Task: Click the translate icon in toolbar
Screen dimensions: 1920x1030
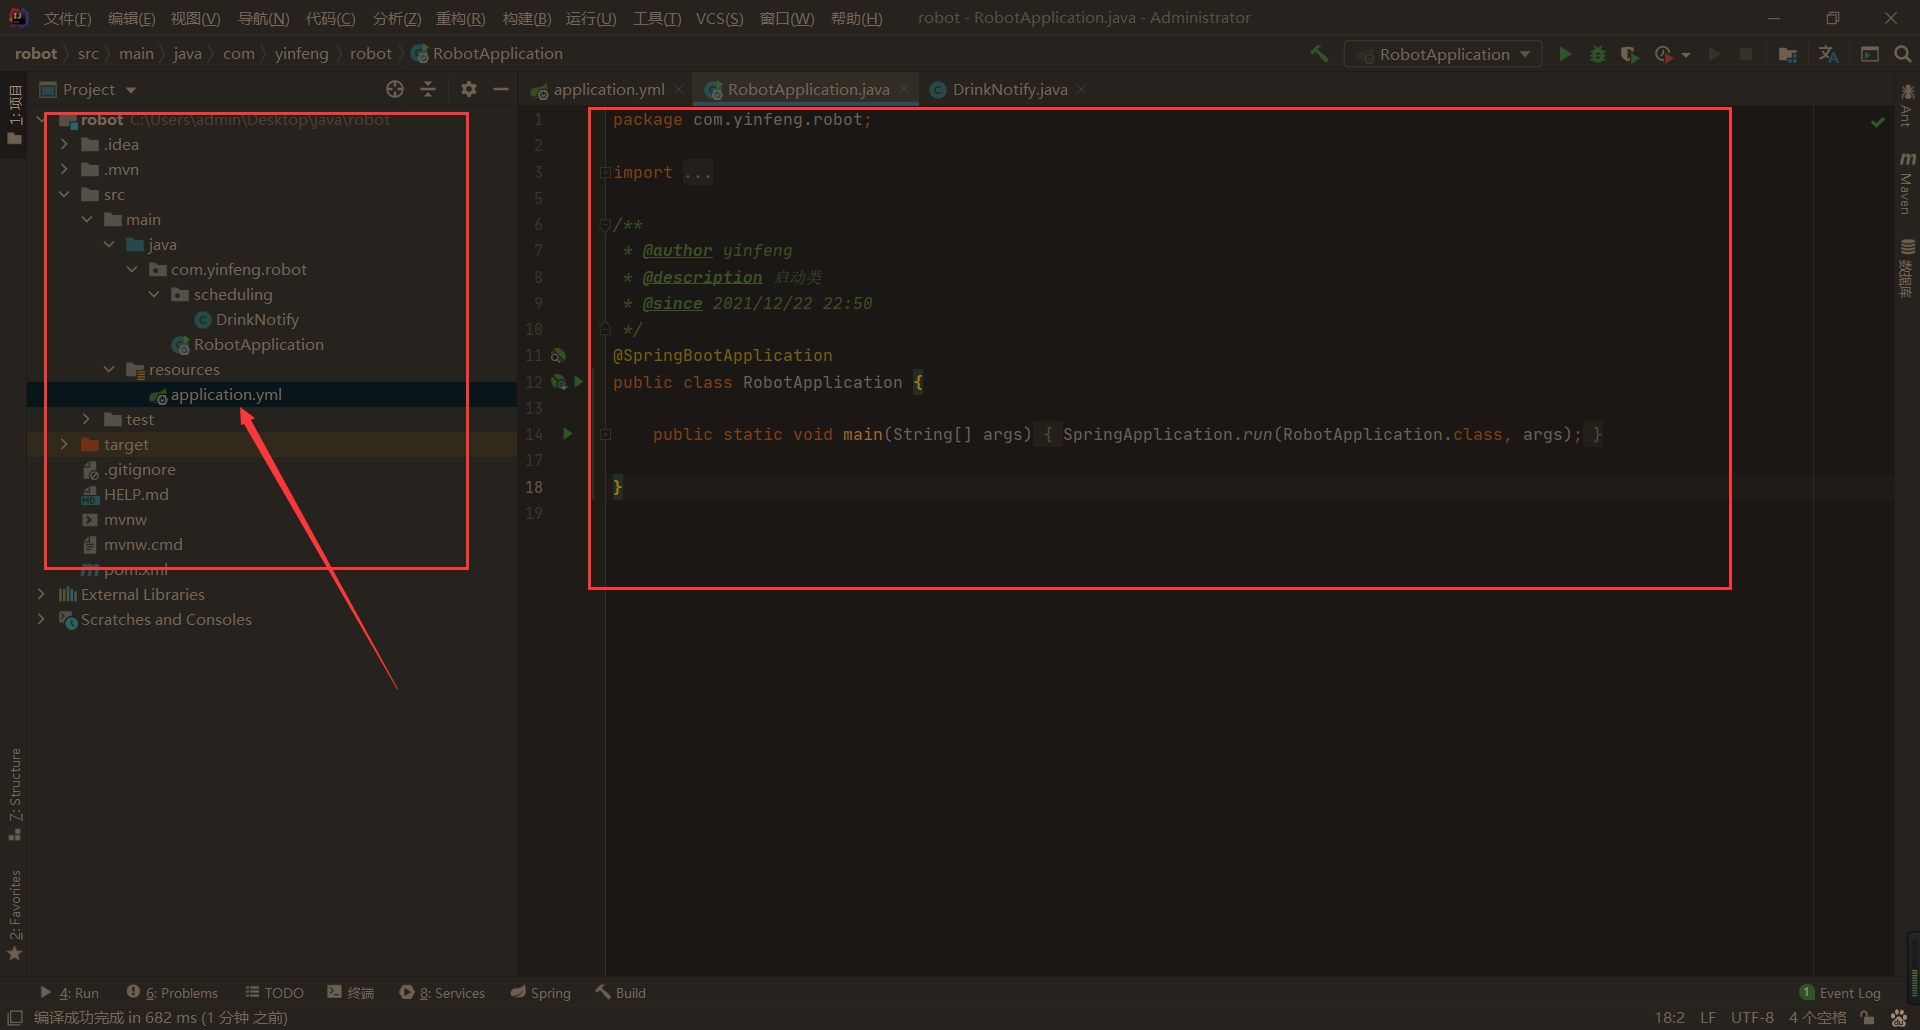Action: 1828,54
